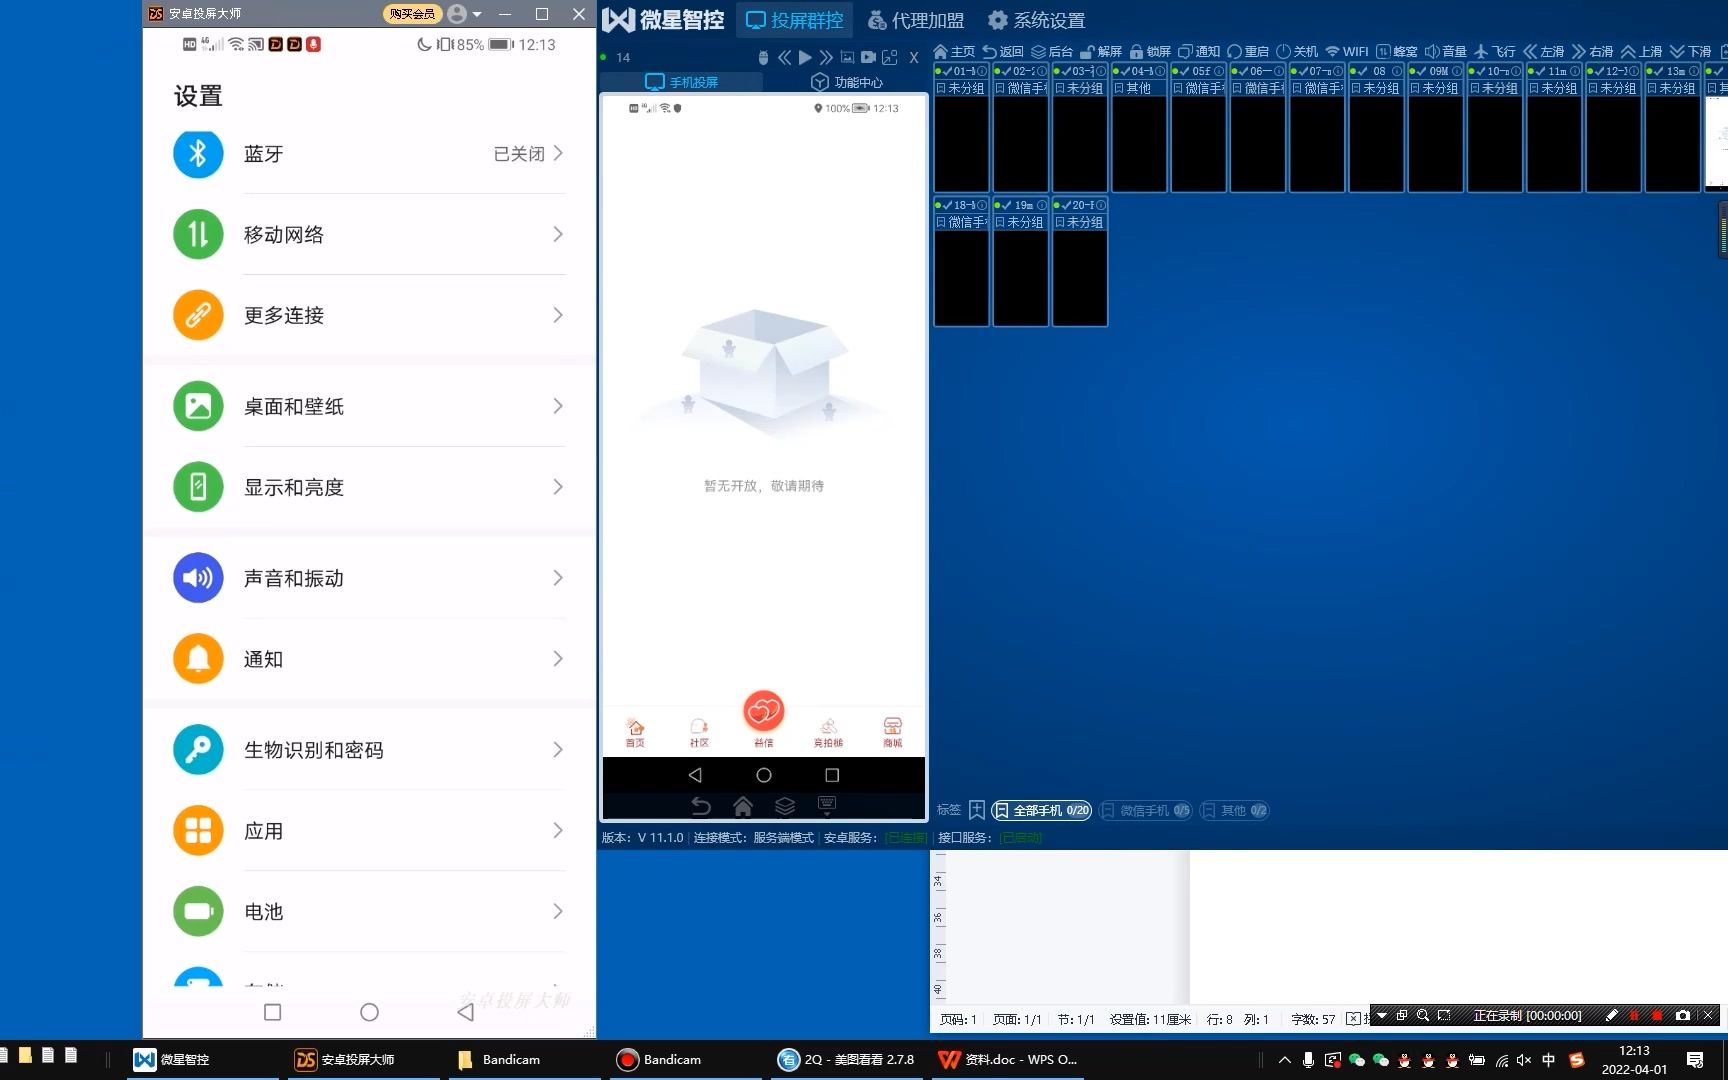This screenshot has width=1728, height=1080.
Task: Expand the 桌面和壁纸 settings row
Action: (x=369, y=406)
